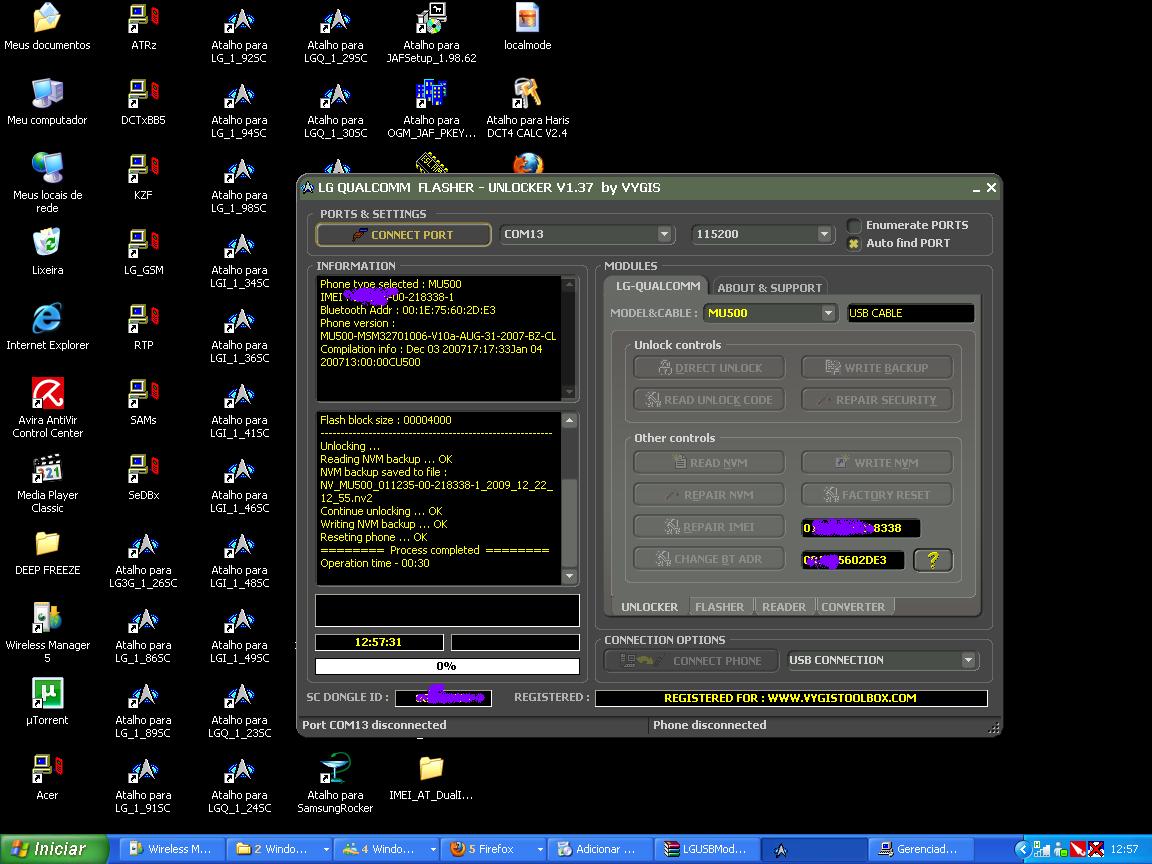
Task: Open the Meus documentos desktop icon
Action: tap(47, 26)
